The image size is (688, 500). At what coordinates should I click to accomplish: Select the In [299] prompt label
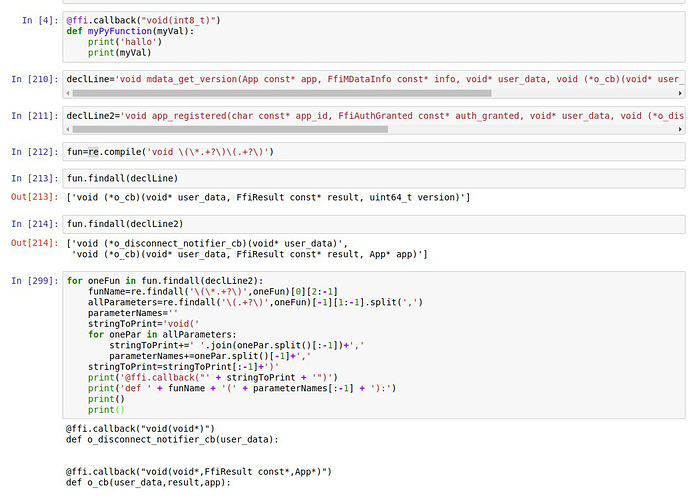[x=31, y=281]
